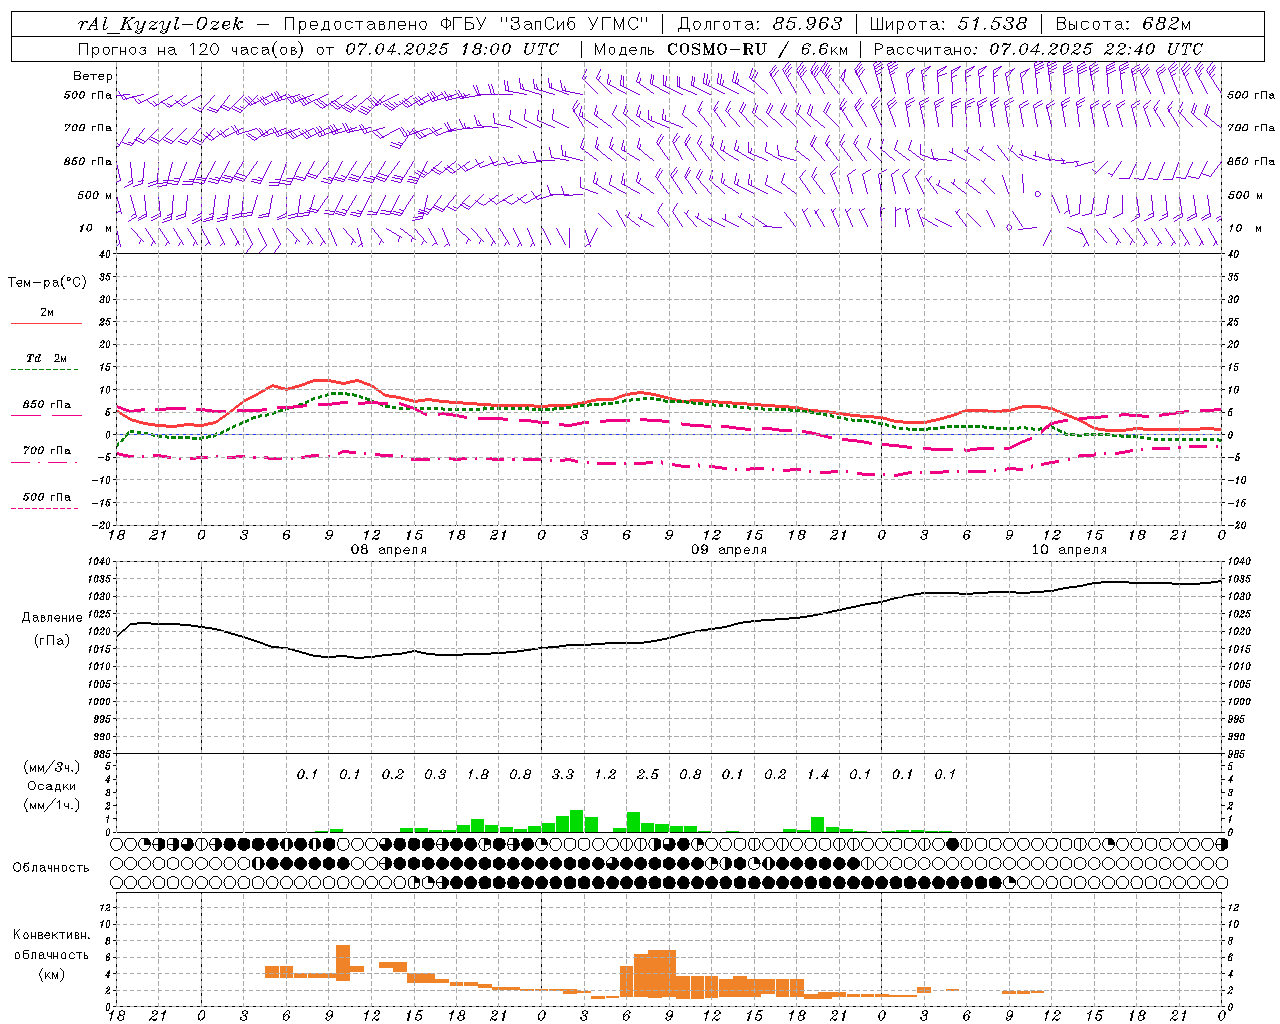Image resolution: width=1280 pixels, height=1024 pixels.
Task: Click the 850 гПа legend entry
Action: coord(46,409)
